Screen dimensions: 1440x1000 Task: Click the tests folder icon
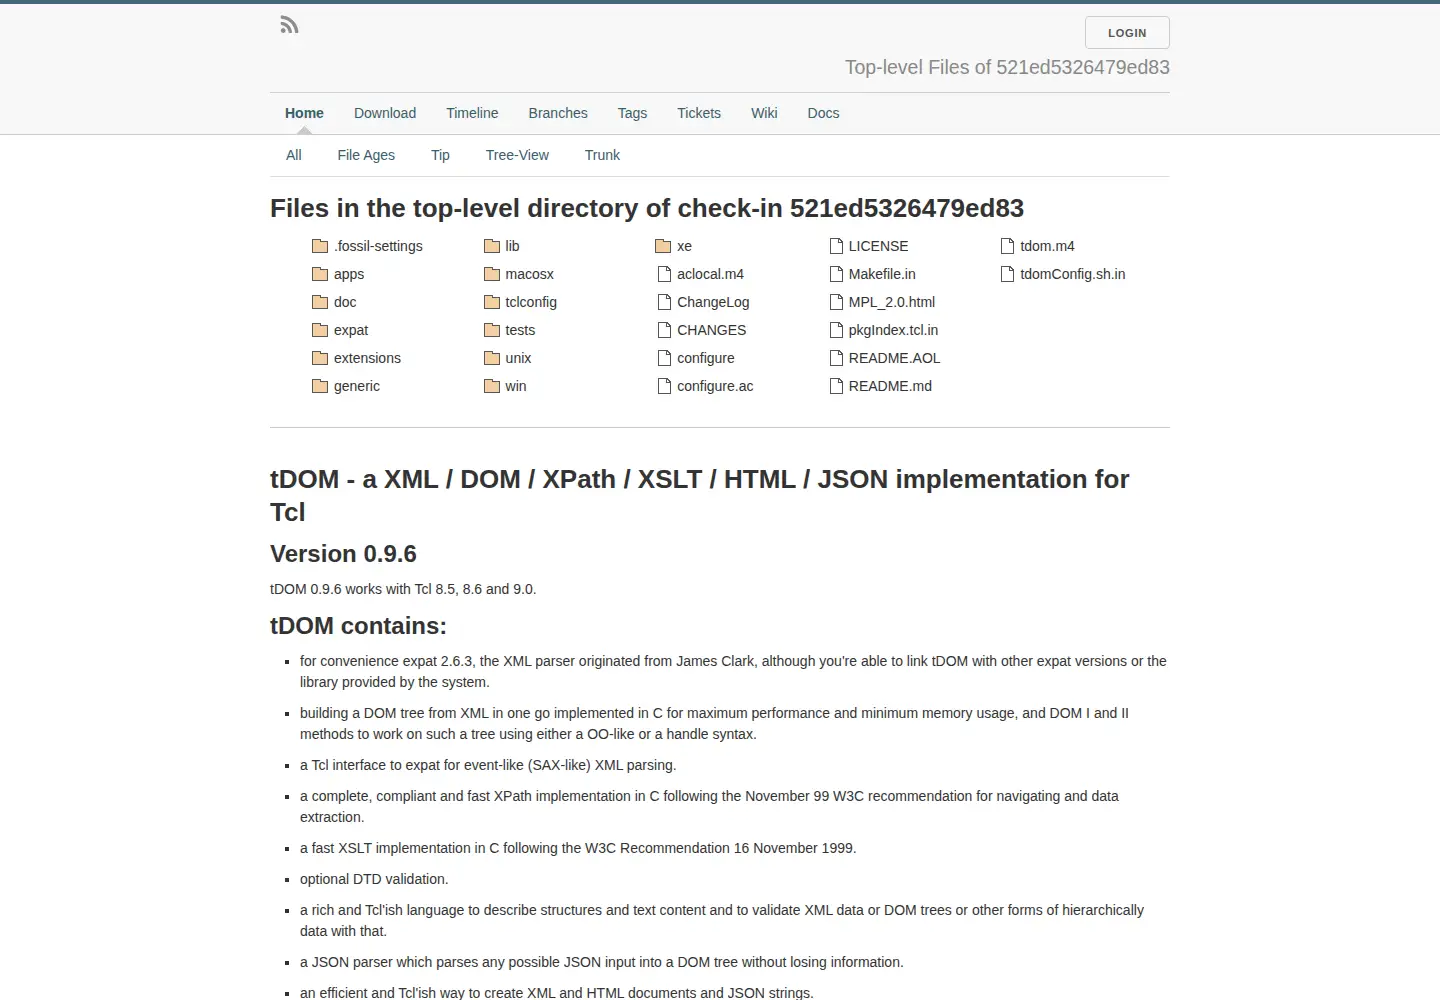coord(492,330)
